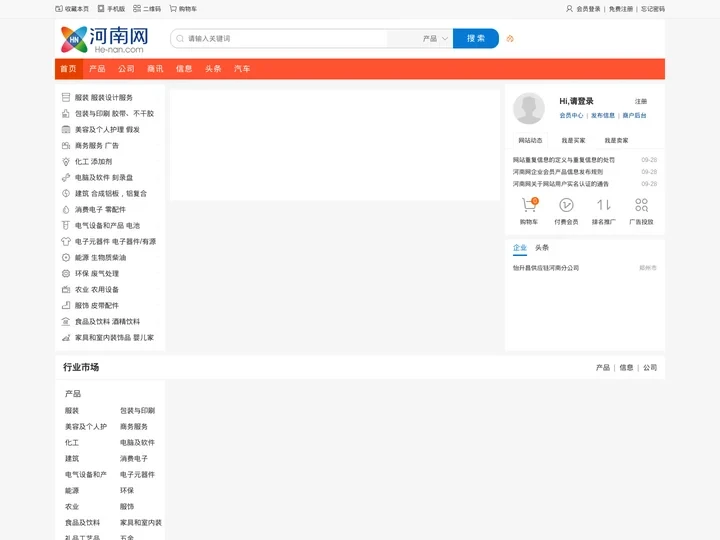Click the icon beside 能源 生物质柴油
Viewport: 720px width, 540px height.
pyautogui.click(x=66, y=258)
